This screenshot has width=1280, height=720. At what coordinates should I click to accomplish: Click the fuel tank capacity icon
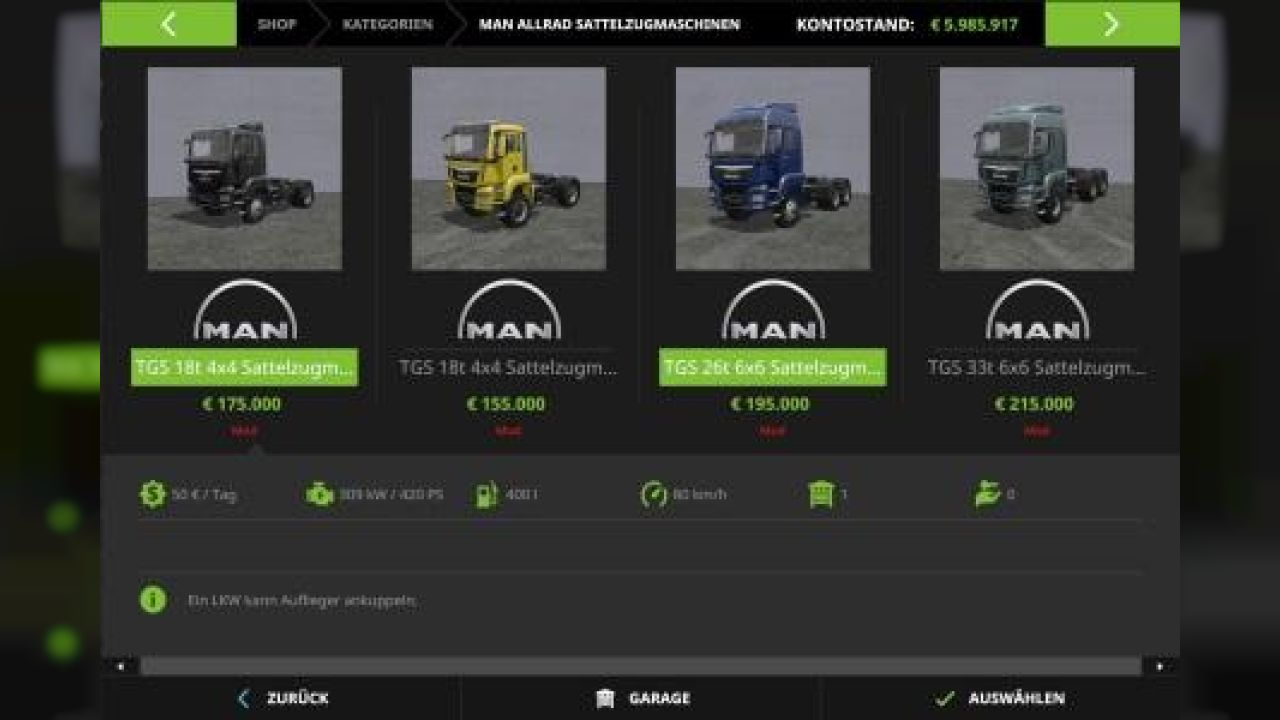point(486,494)
